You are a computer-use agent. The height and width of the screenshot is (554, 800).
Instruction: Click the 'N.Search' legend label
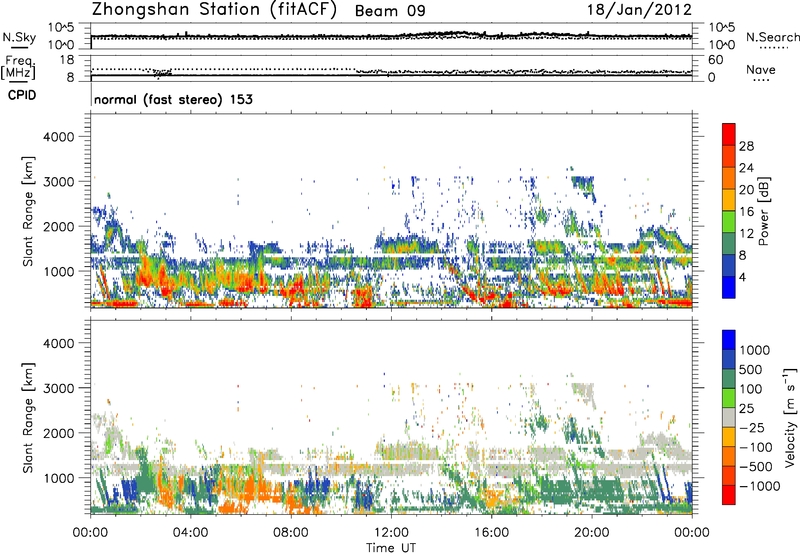point(772,37)
